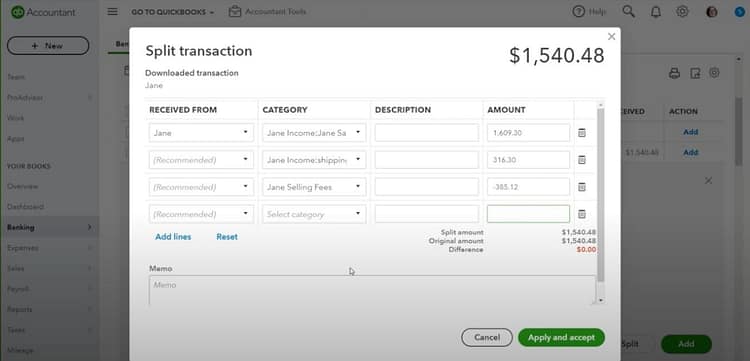
Task: Open Payroll in the sidebar
Action: tap(18, 289)
